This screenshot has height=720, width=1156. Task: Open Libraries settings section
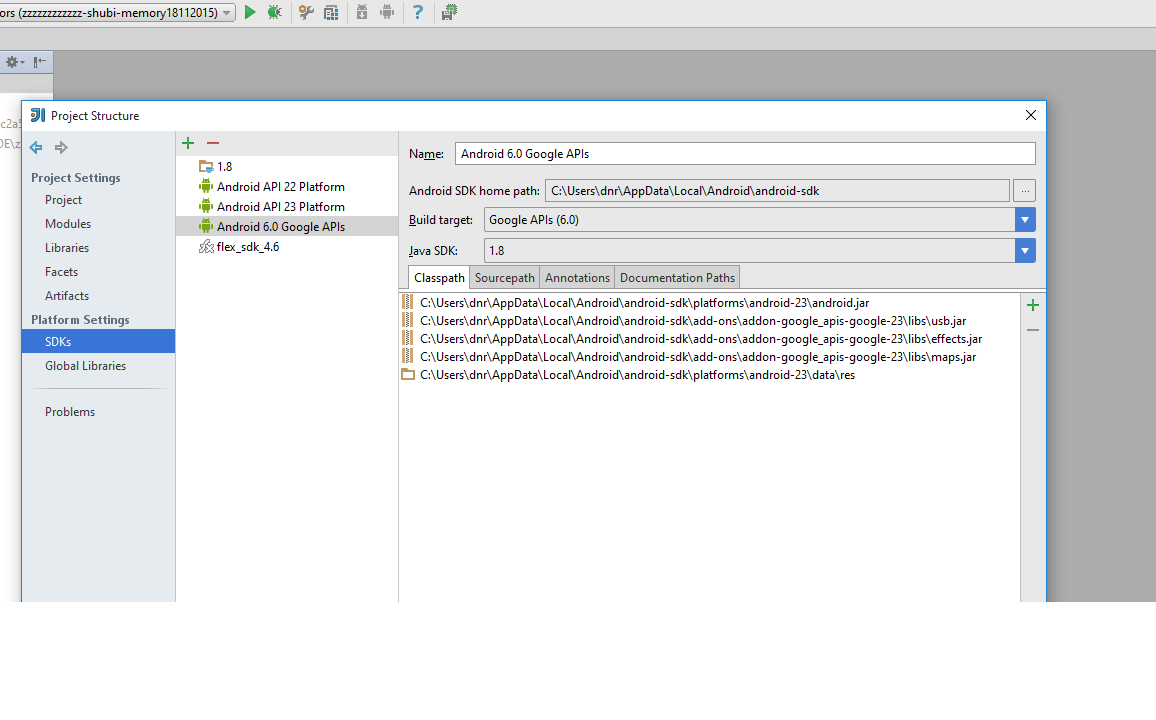point(66,248)
